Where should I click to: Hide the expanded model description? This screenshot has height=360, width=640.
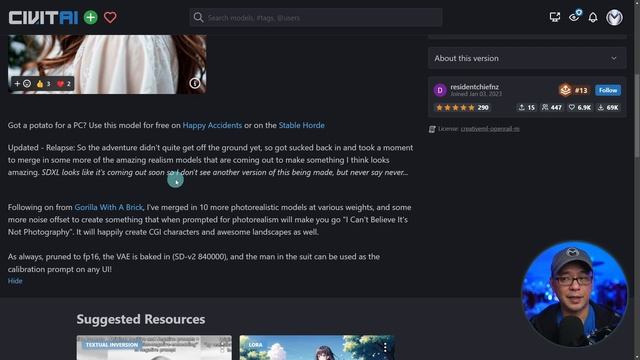click(15, 281)
